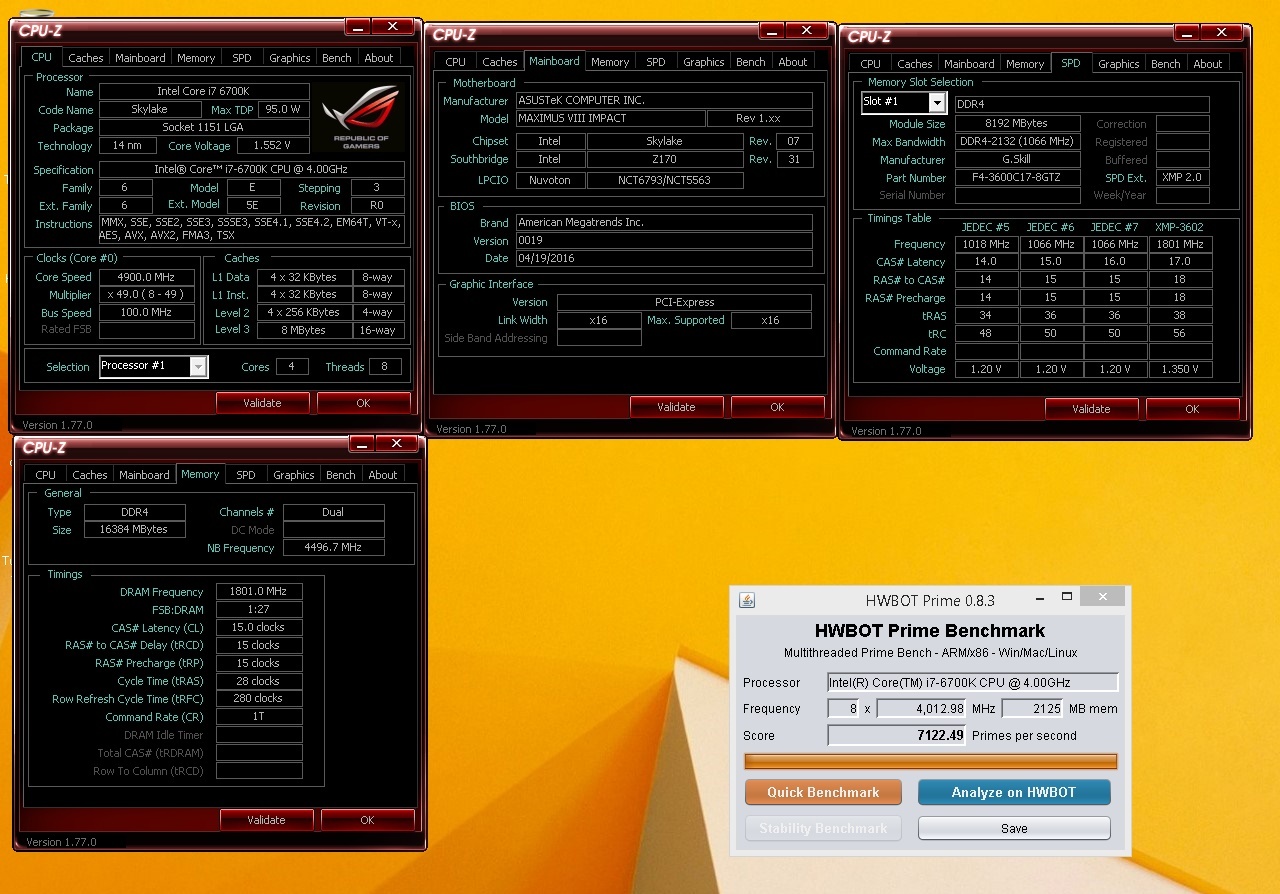Screen dimensions: 1280x894
Task: Start the Quick Benchmark in HWBOT Prime
Action: click(x=823, y=792)
